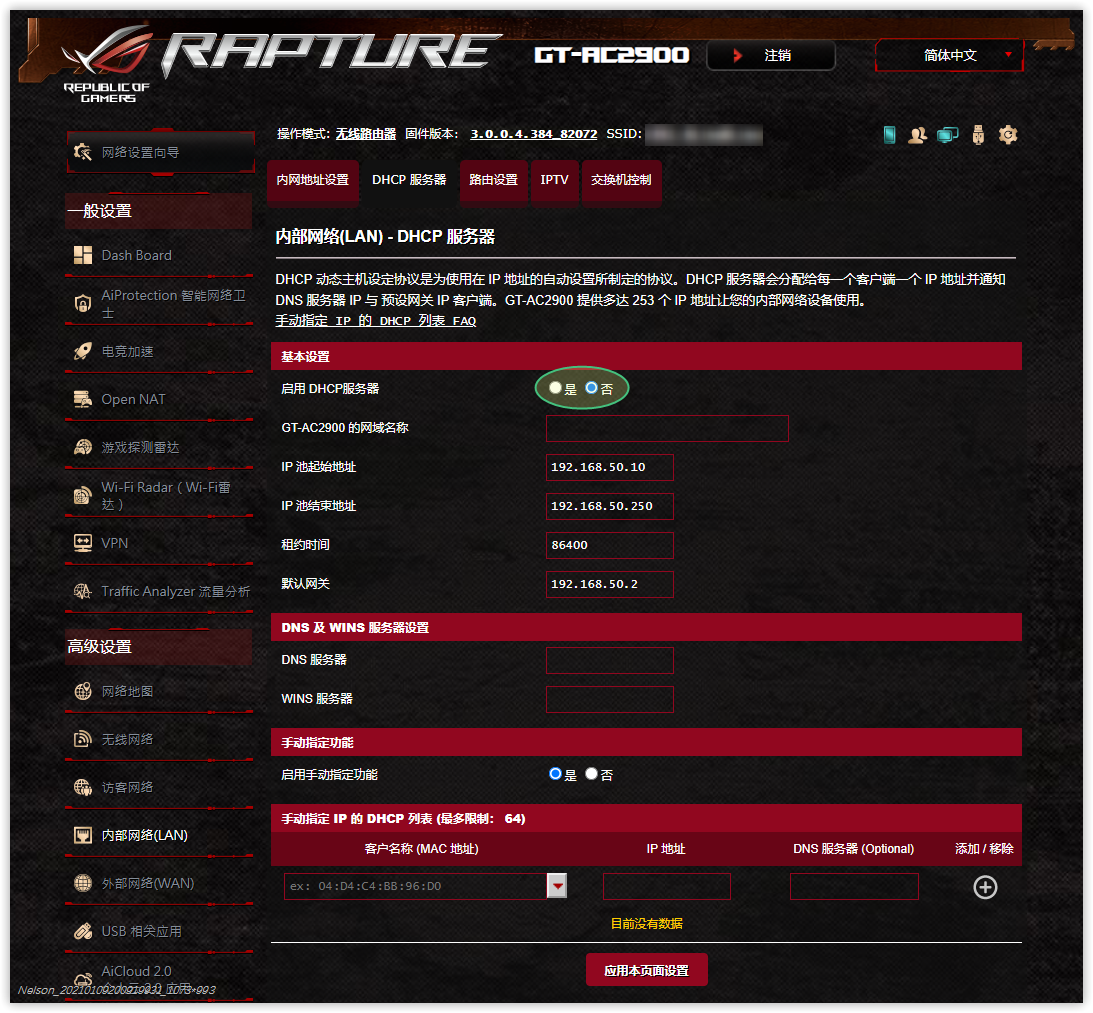Click the DNS 服务器 input field

pos(610,661)
